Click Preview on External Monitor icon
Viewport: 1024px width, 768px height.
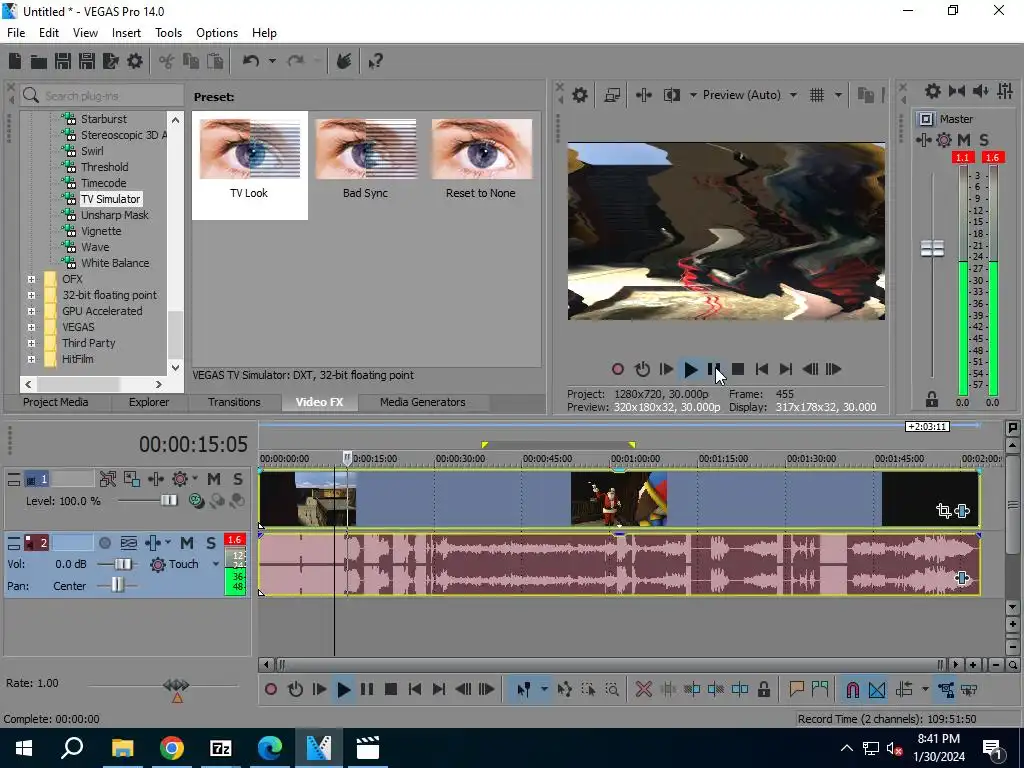(x=612, y=95)
